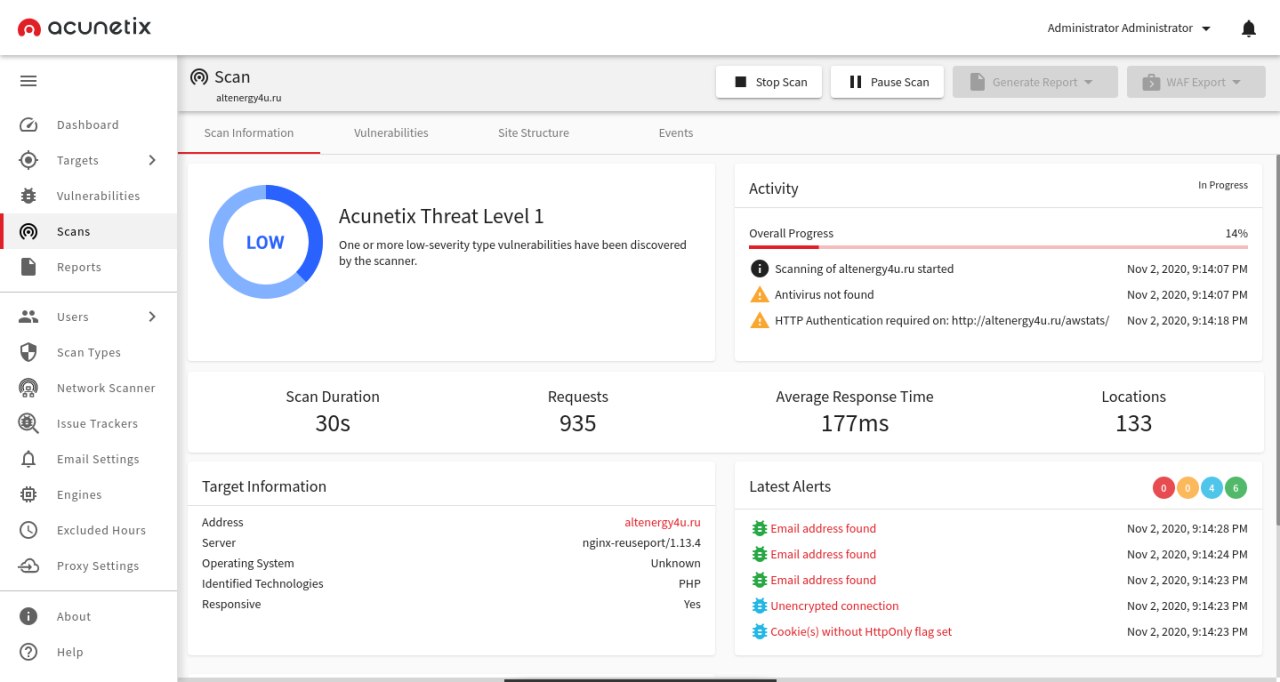Click the Engines chip icon
Image resolution: width=1280 pixels, height=682 pixels.
[28, 495]
